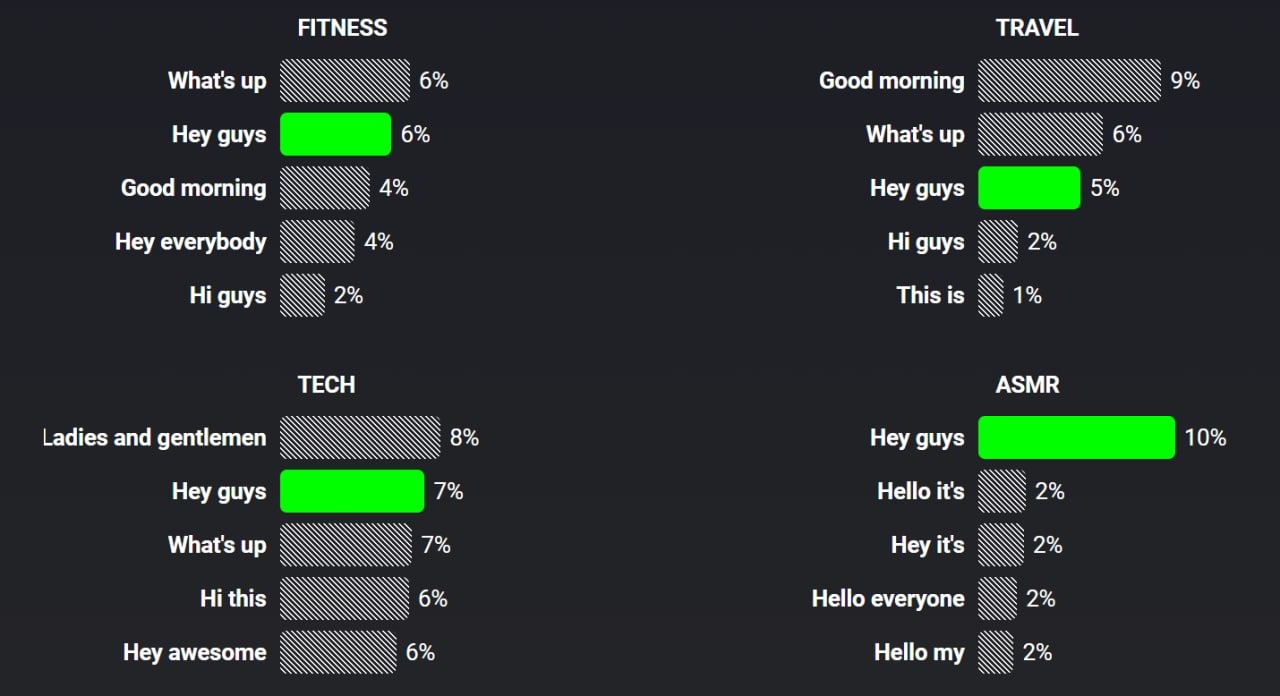Click the Good morning bar in Travel chart
The width and height of the screenshot is (1280, 696).
[x=1069, y=81]
